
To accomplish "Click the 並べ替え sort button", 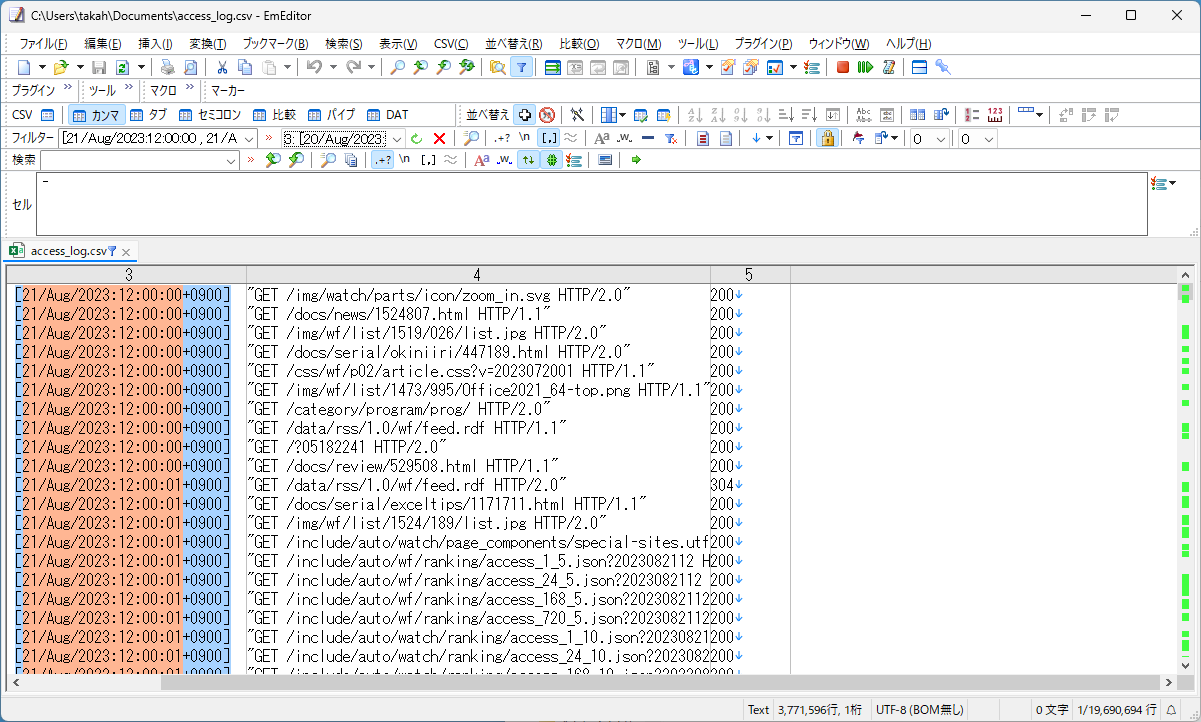I will (487, 115).
